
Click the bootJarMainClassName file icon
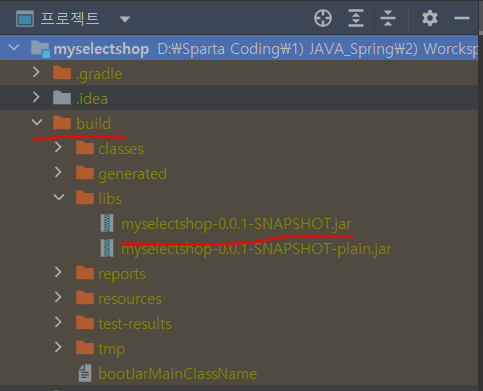[x=85, y=373]
